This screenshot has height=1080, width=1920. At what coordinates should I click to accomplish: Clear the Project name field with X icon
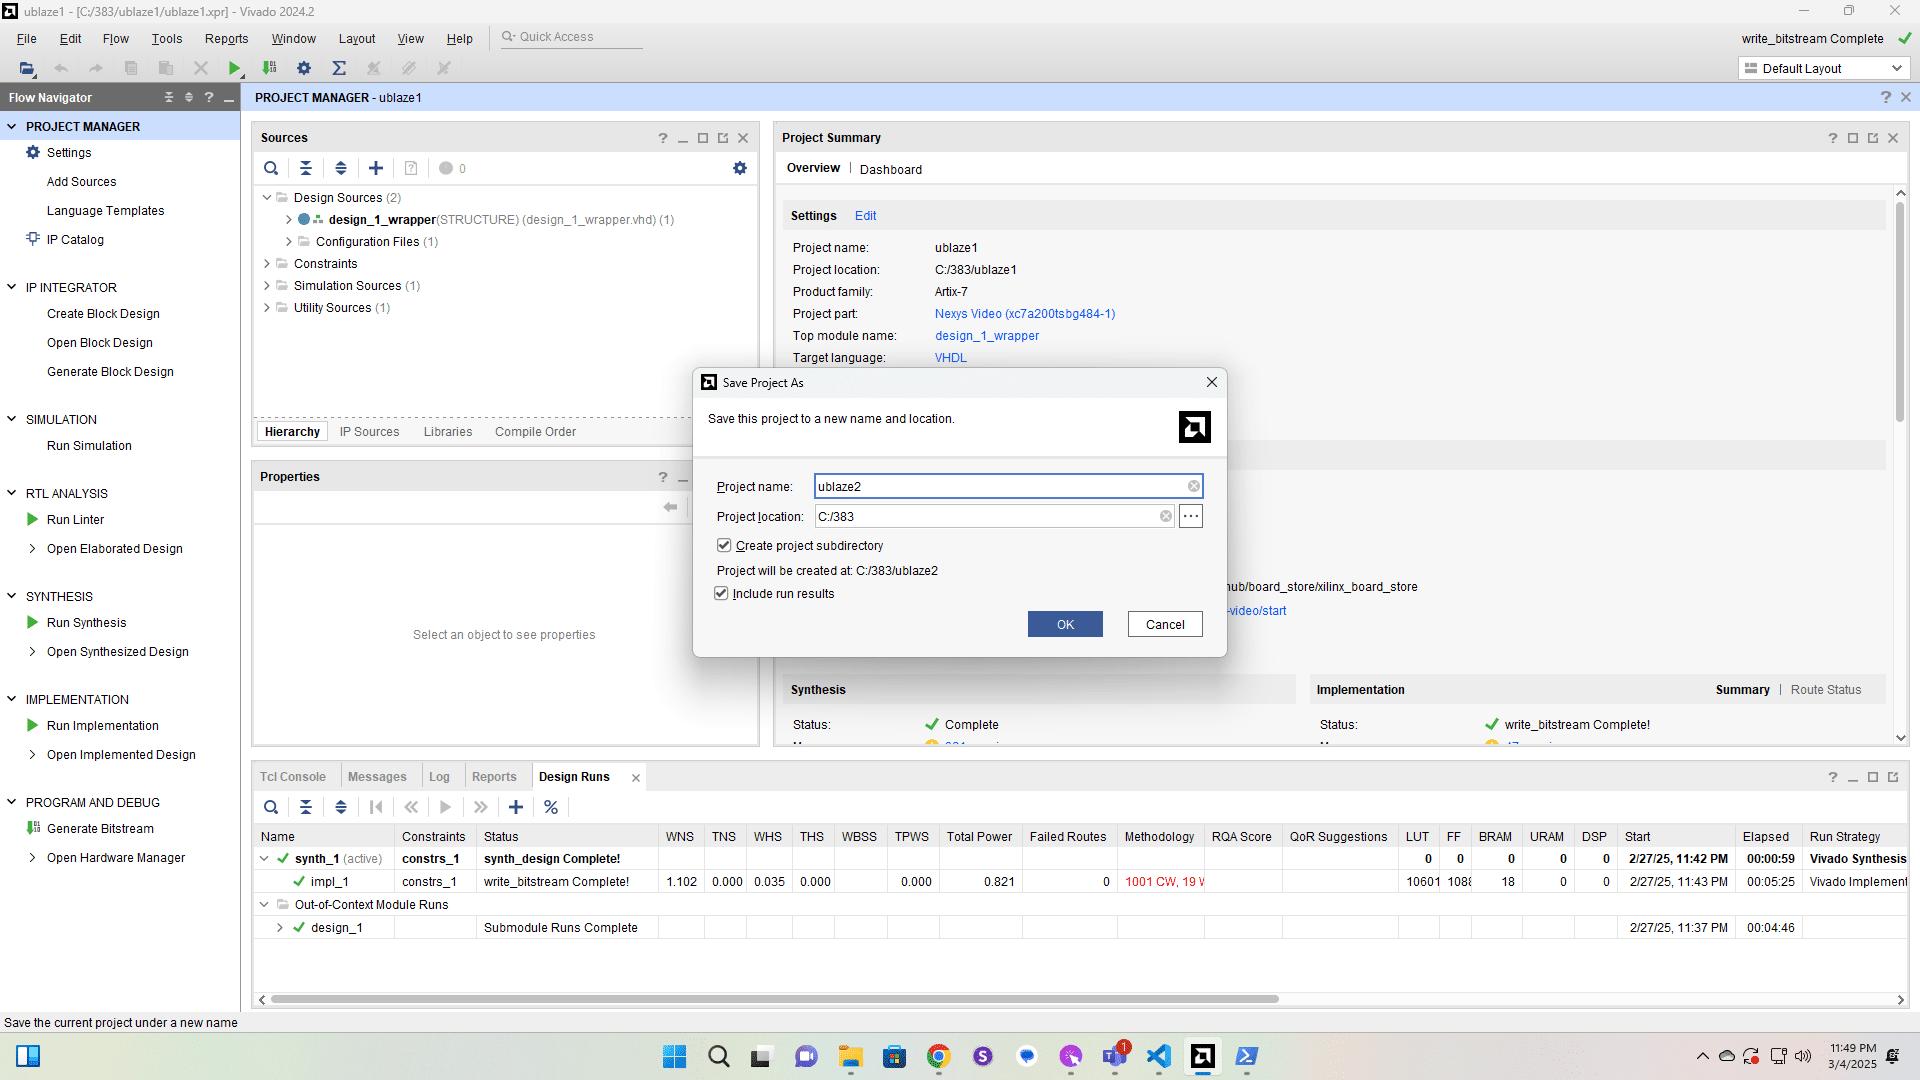[x=1193, y=487]
